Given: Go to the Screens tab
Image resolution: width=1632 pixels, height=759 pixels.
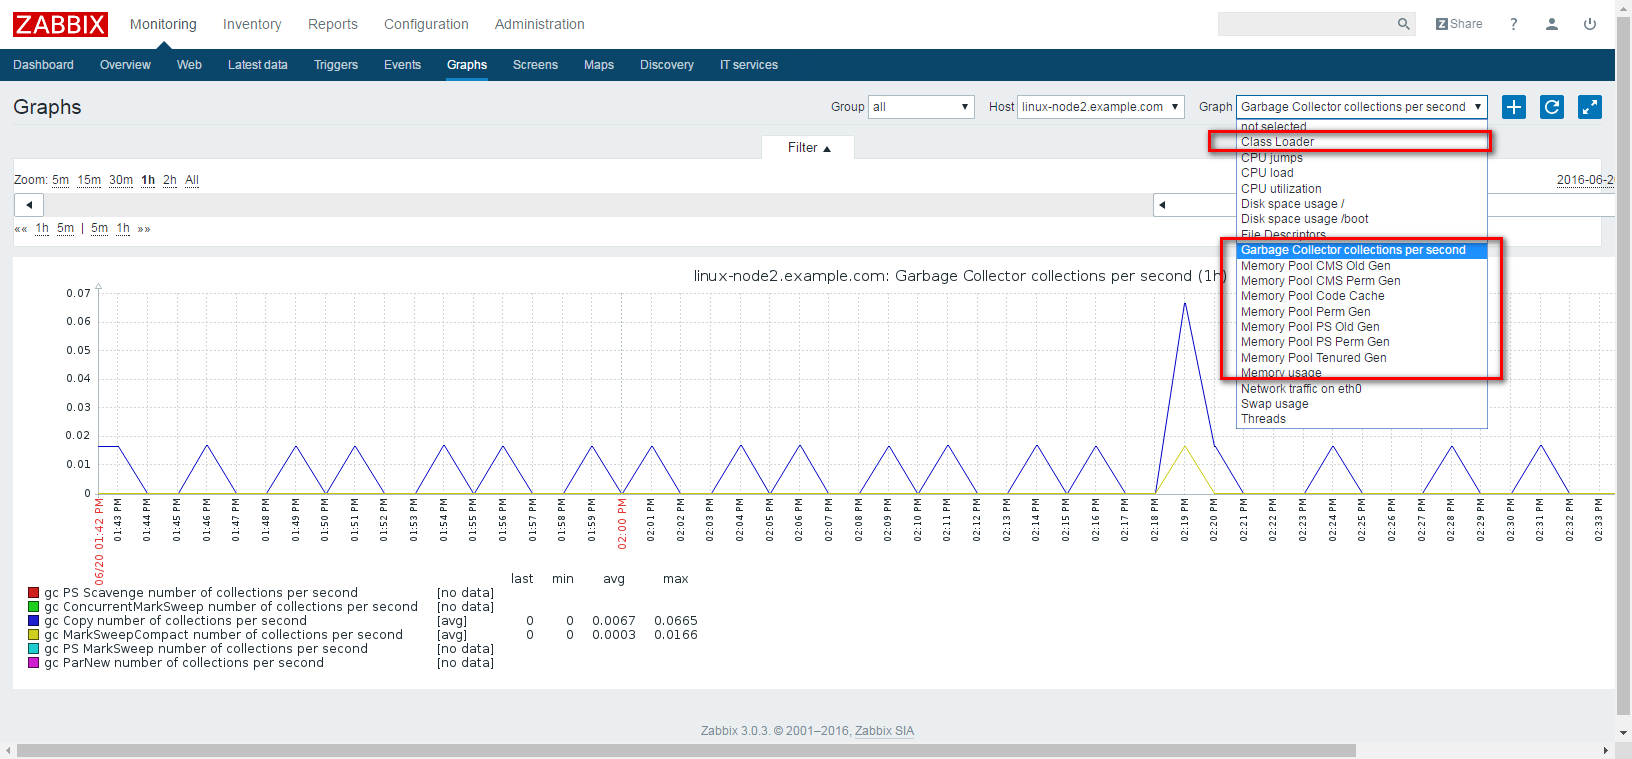Looking at the screenshot, I should [535, 65].
